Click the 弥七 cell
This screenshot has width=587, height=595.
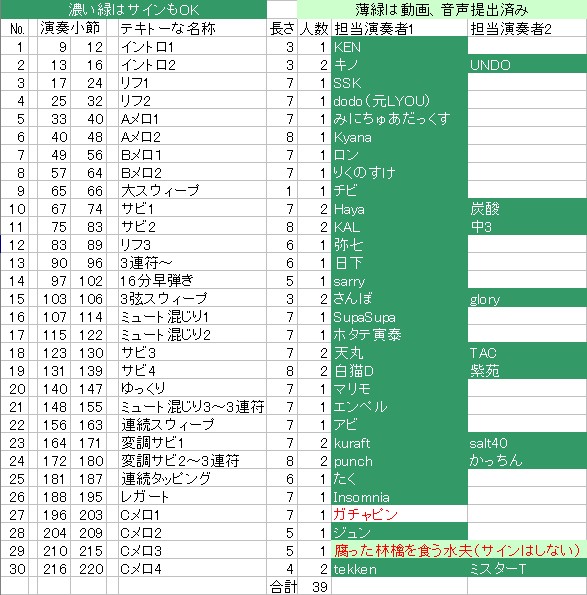399,244
